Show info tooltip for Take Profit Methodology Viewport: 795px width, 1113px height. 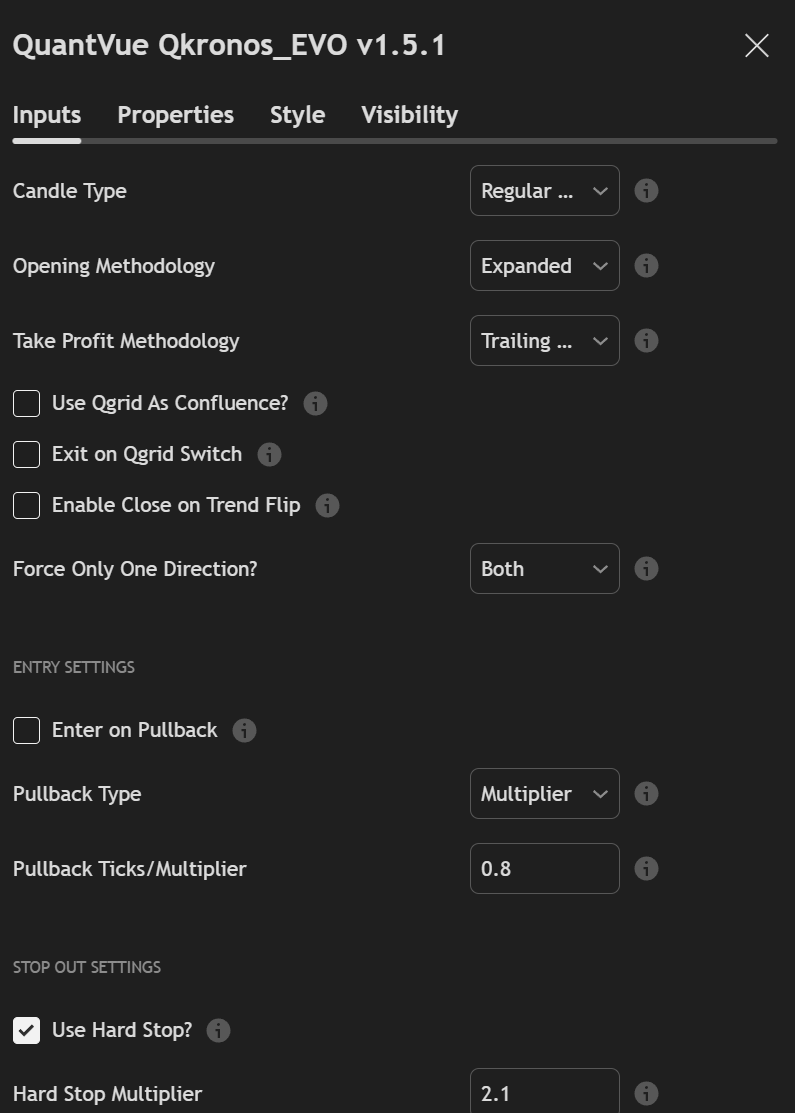[647, 341]
